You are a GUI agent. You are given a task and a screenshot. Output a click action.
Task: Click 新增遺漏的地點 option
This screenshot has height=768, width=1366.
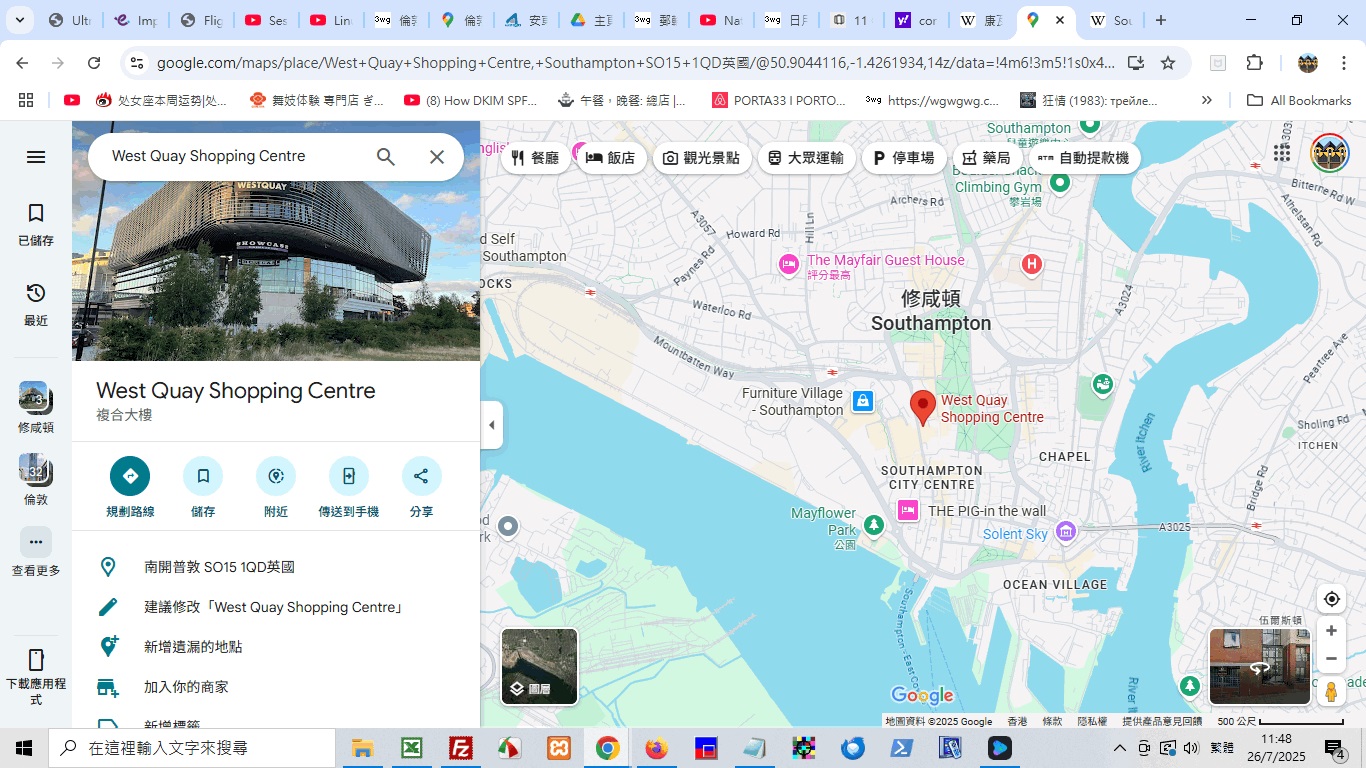193,647
